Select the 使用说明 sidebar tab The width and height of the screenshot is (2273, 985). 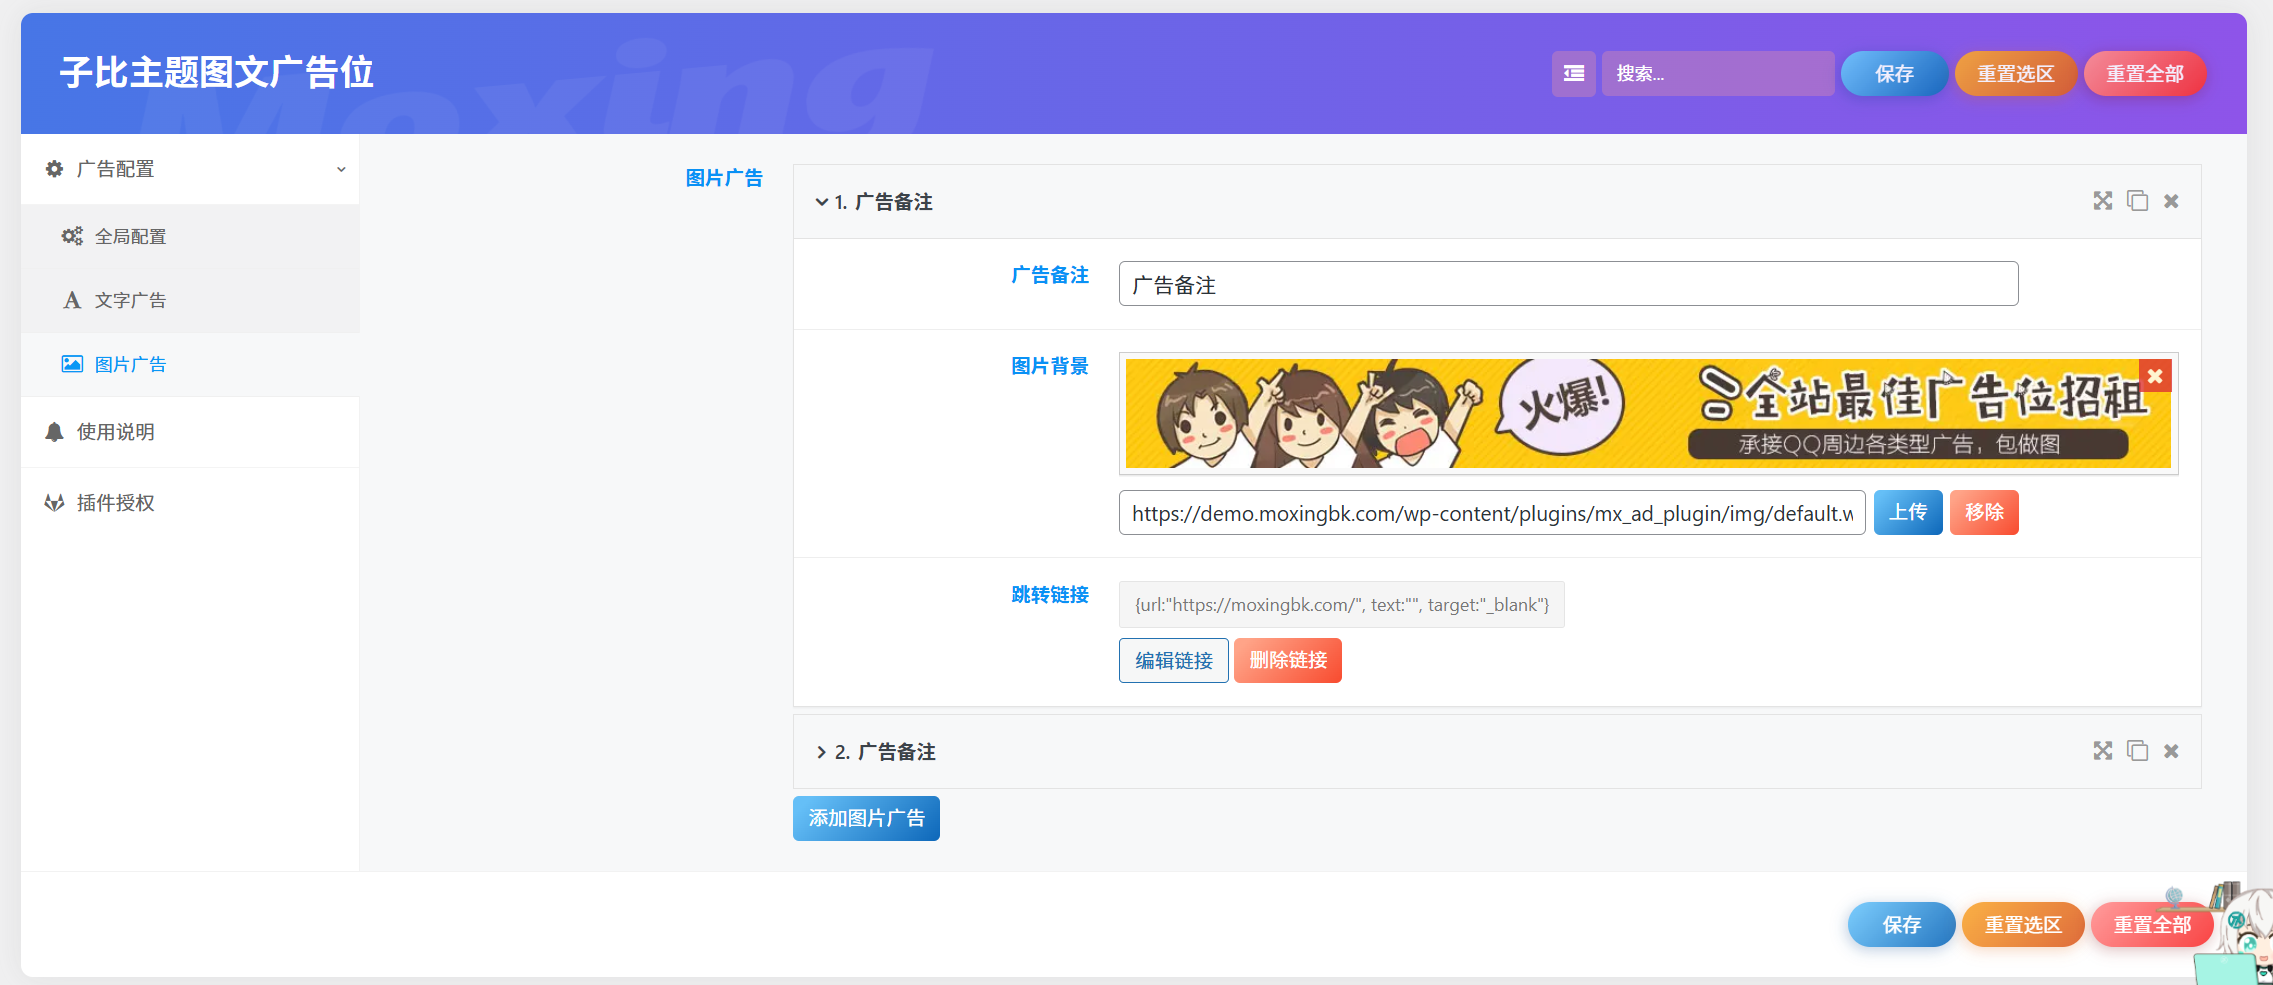(x=115, y=432)
